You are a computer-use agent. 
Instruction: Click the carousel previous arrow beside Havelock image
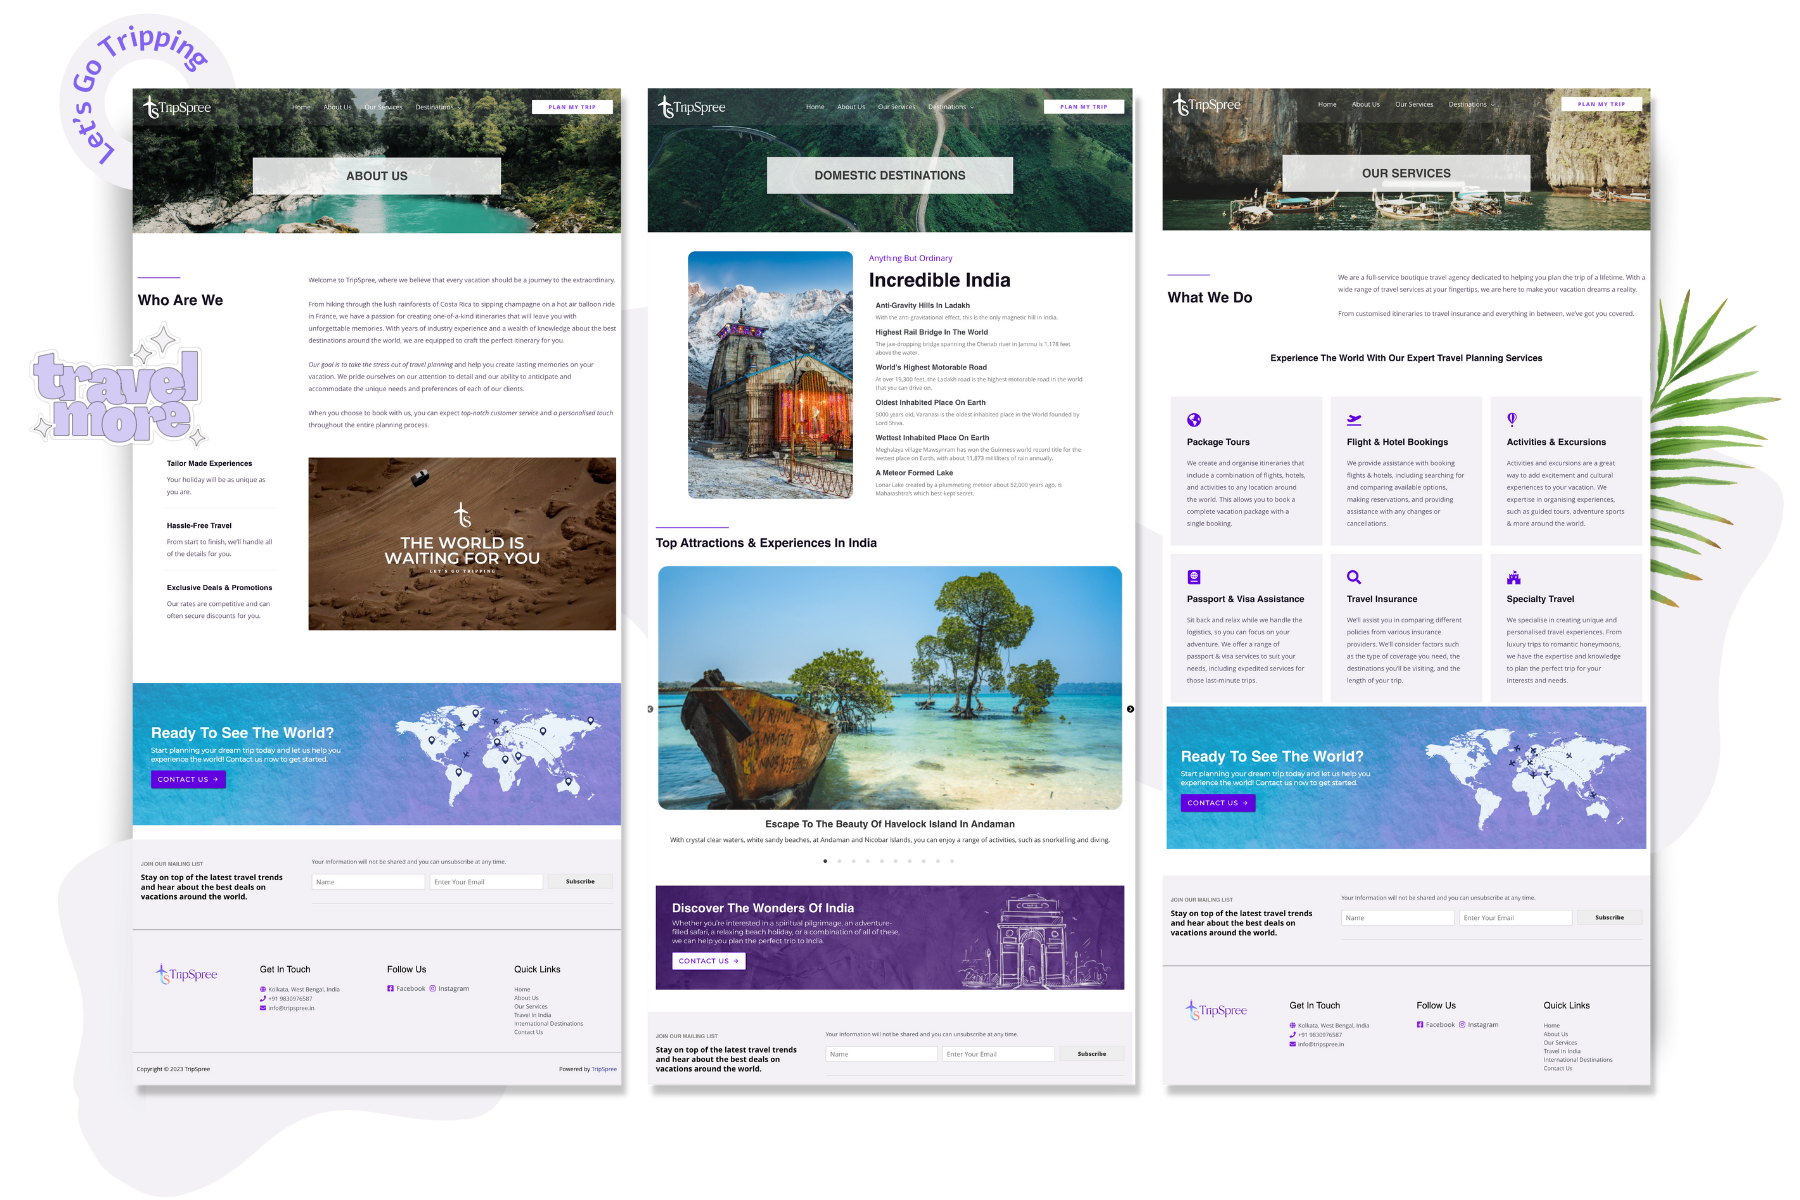point(650,709)
